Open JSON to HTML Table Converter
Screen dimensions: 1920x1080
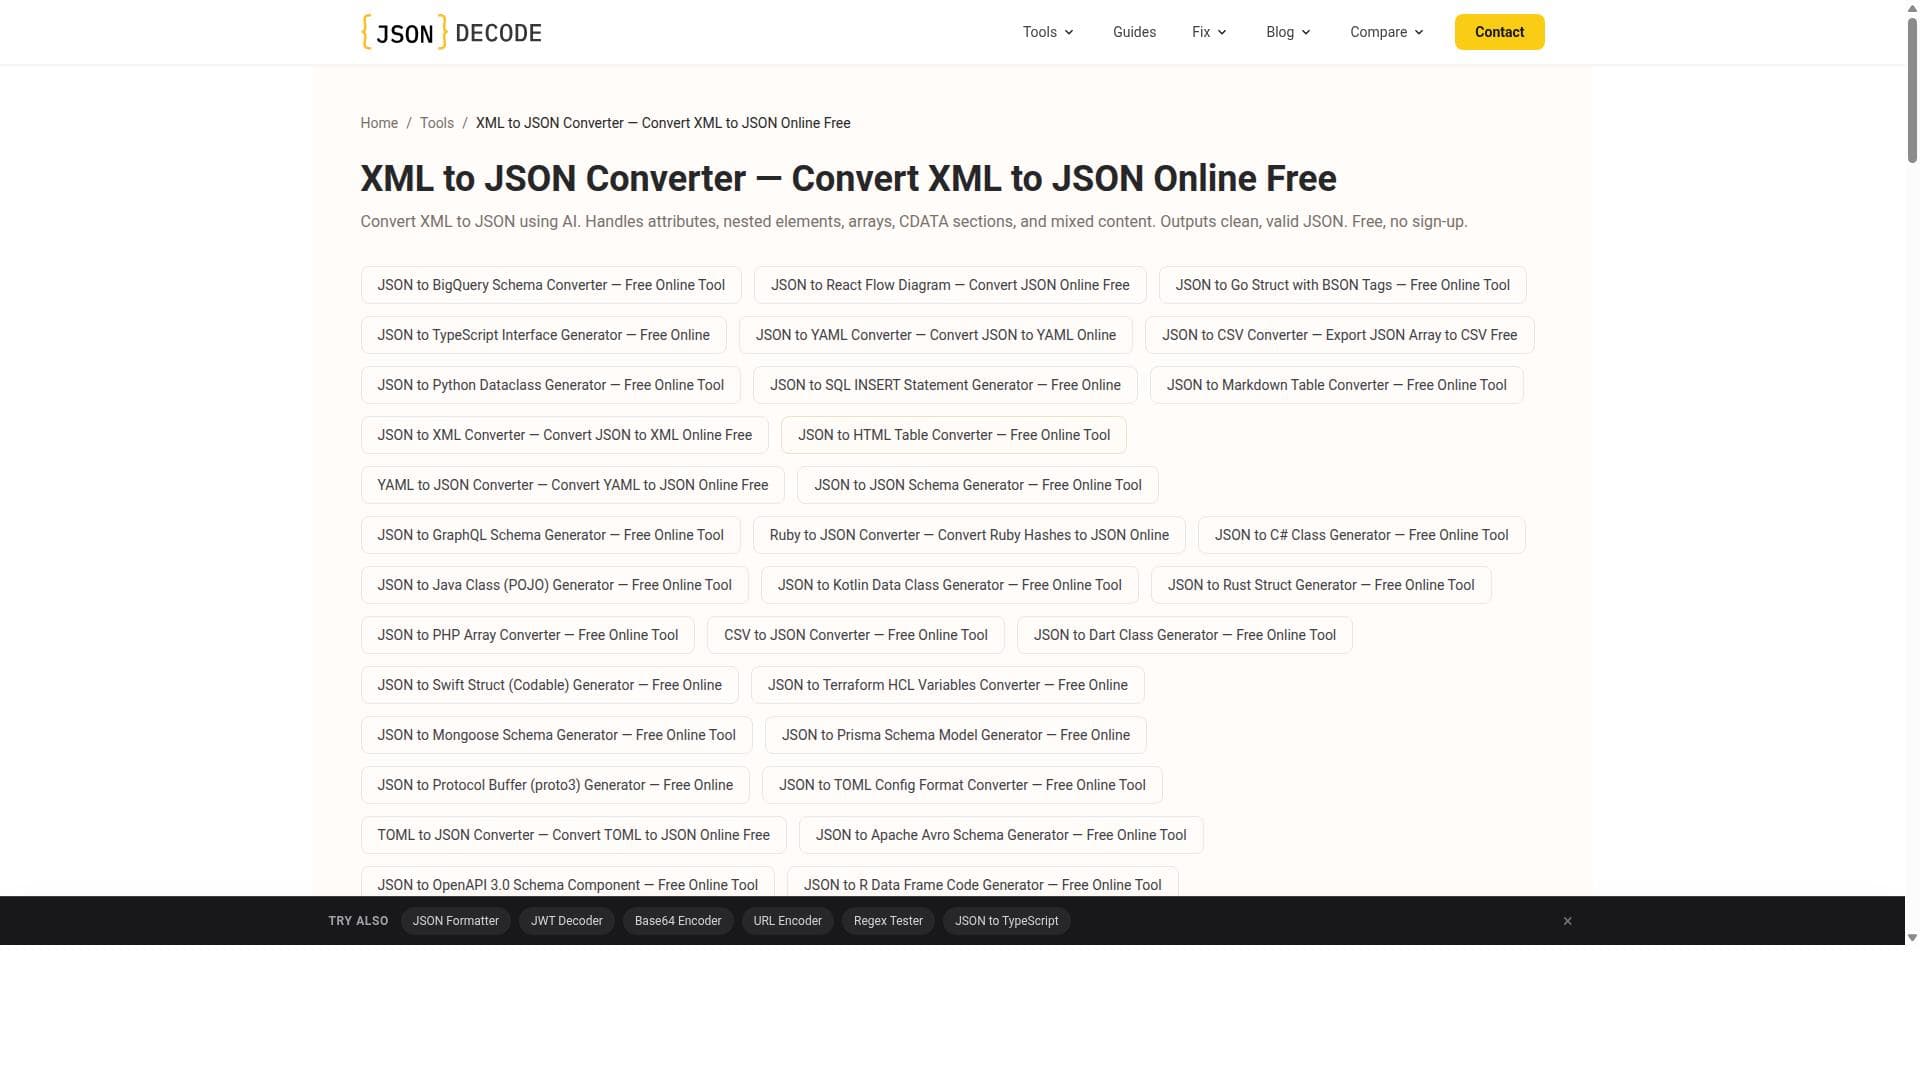coord(953,435)
